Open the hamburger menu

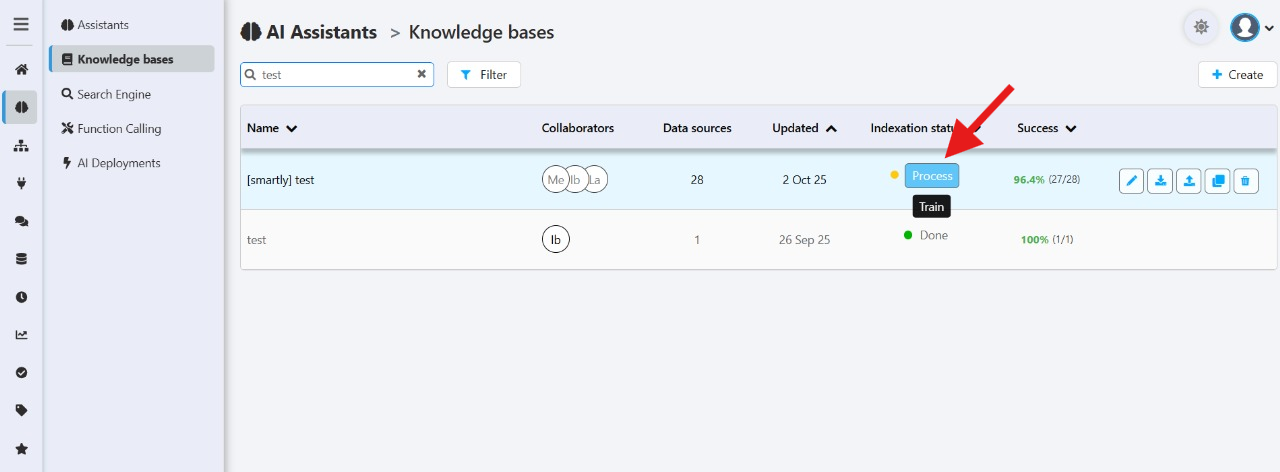click(x=21, y=24)
